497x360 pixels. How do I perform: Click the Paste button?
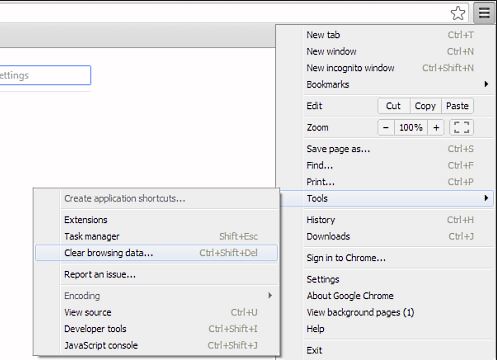coord(457,106)
